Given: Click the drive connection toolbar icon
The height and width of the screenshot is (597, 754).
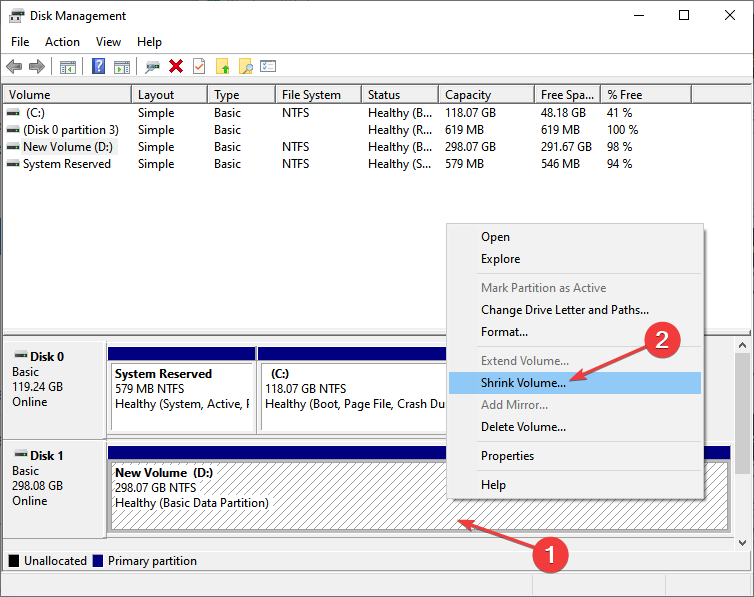Looking at the screenshot, I should click(x=152, y=67).
